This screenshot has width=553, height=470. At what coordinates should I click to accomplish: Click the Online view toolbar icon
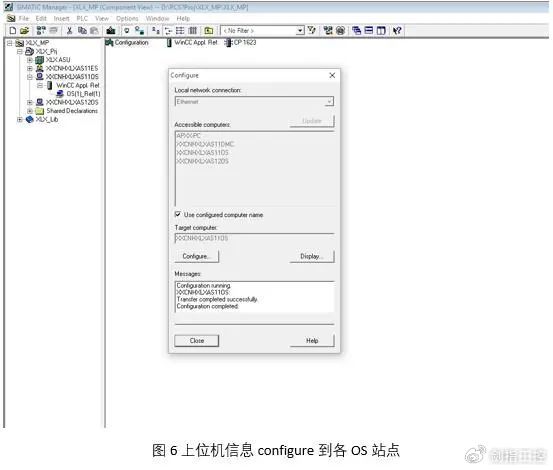(127, 31)
